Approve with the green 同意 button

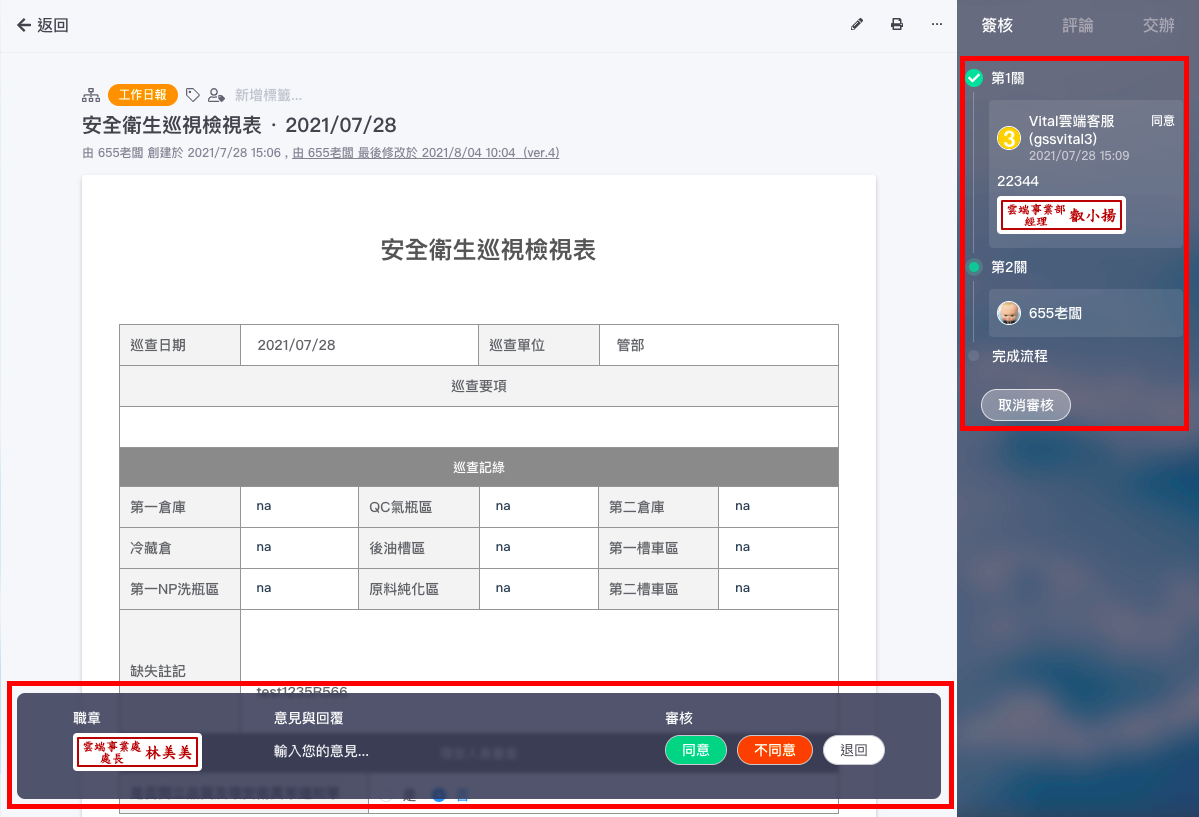(x=695, y=750)
